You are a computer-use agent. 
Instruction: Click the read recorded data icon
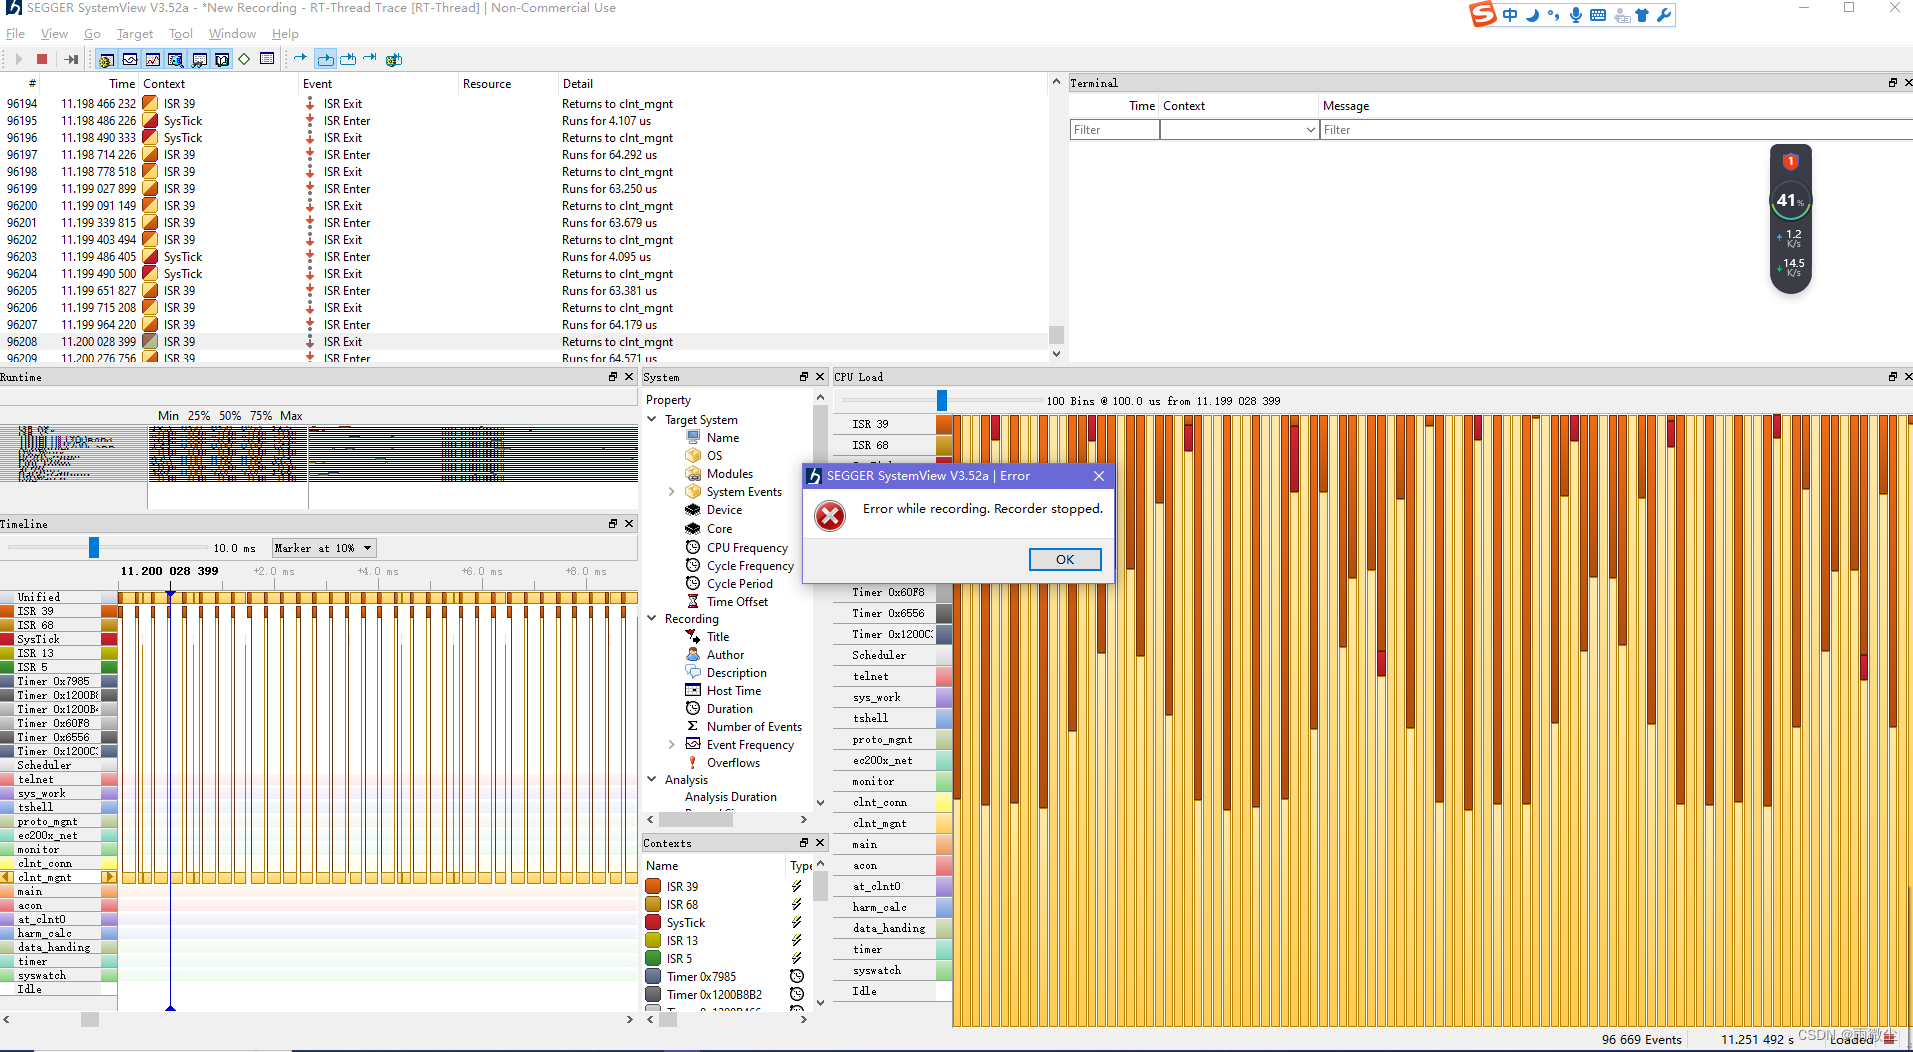(x=71, y=59)
